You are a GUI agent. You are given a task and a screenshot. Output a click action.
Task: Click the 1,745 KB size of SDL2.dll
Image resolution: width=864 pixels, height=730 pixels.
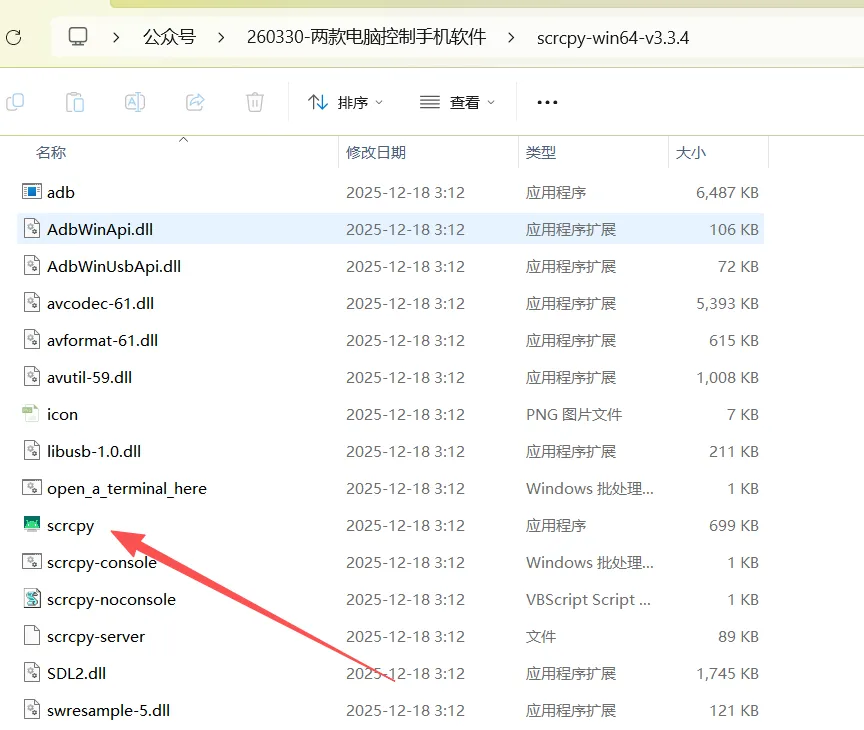[x=727, y=673]
